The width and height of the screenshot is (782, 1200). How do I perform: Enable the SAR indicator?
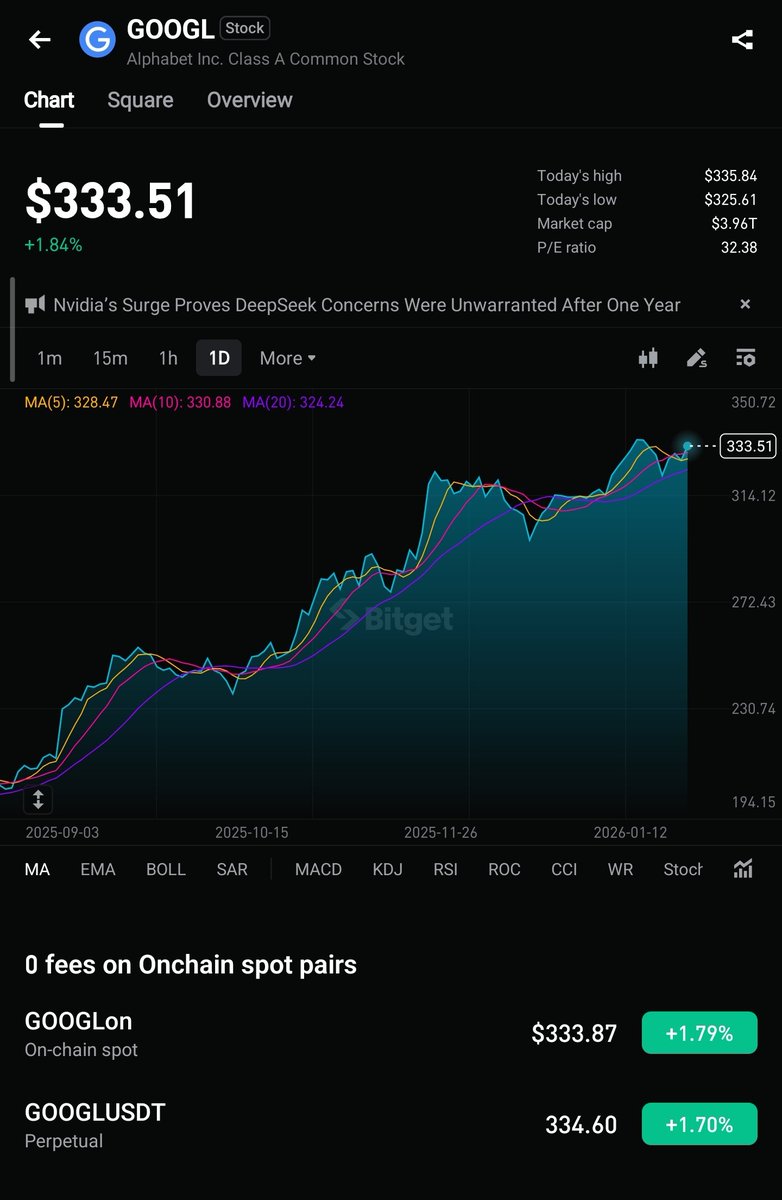coord(232,869)
